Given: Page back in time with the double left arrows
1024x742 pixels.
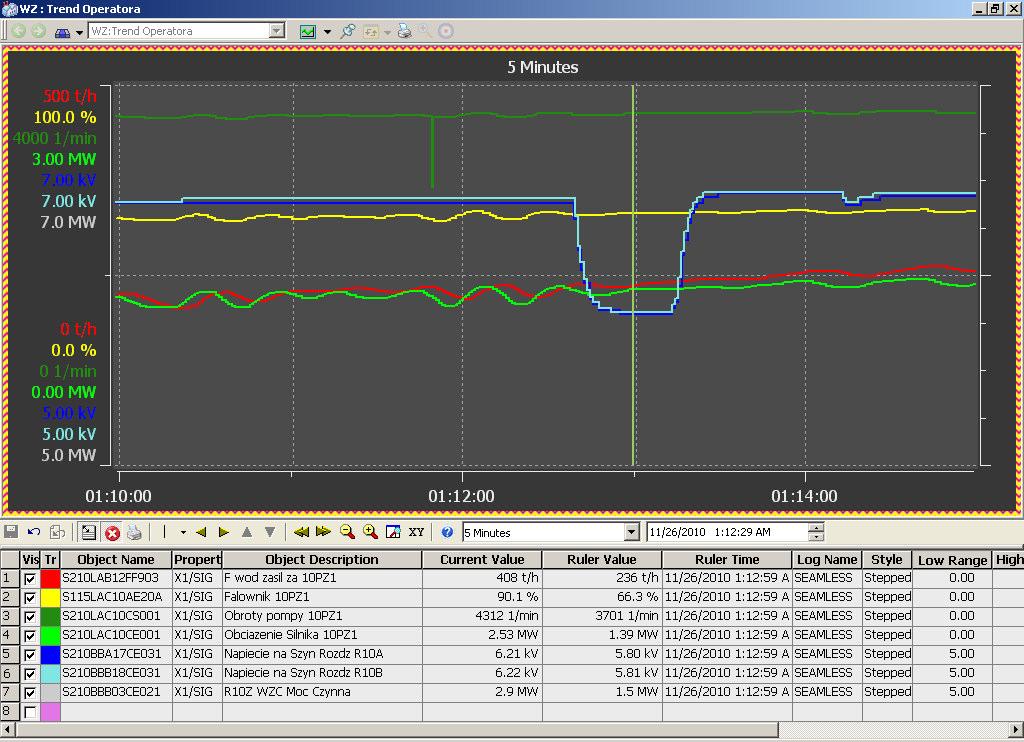Looking at the screenshot, I should (x=301, y=532).
